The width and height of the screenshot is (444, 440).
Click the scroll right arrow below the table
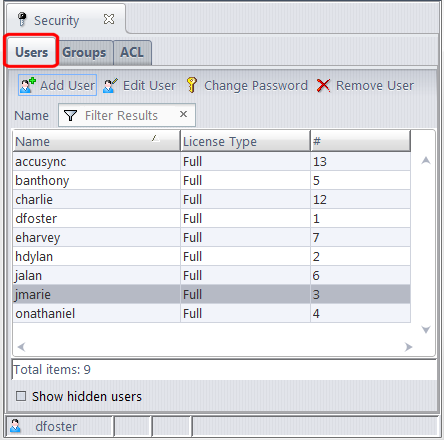tap(408, 347)
